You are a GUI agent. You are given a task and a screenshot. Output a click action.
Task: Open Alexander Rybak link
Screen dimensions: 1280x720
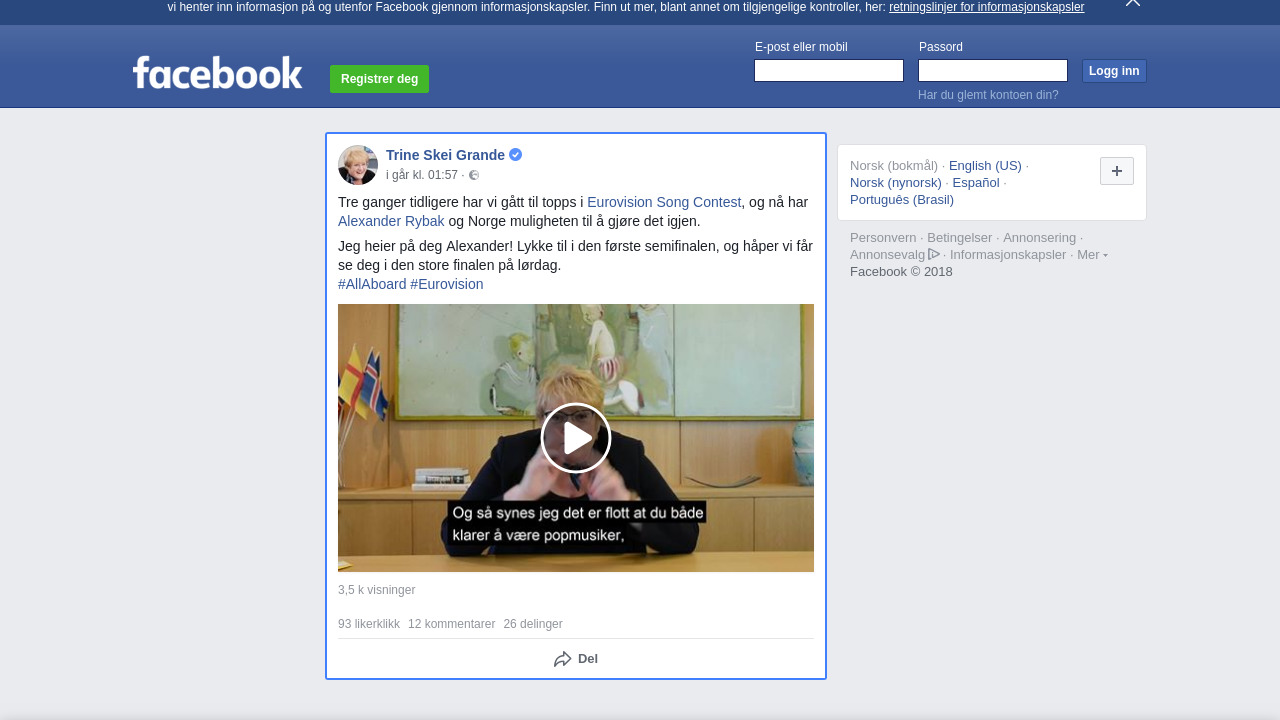(391, 221)
